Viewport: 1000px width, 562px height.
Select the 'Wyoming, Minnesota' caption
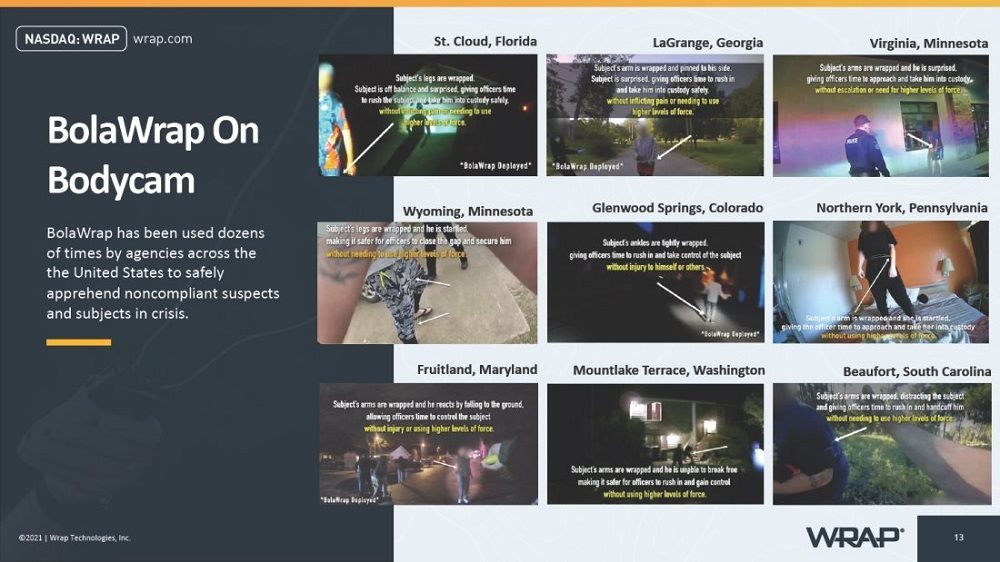pyautogui.click(x=468, y=211)
